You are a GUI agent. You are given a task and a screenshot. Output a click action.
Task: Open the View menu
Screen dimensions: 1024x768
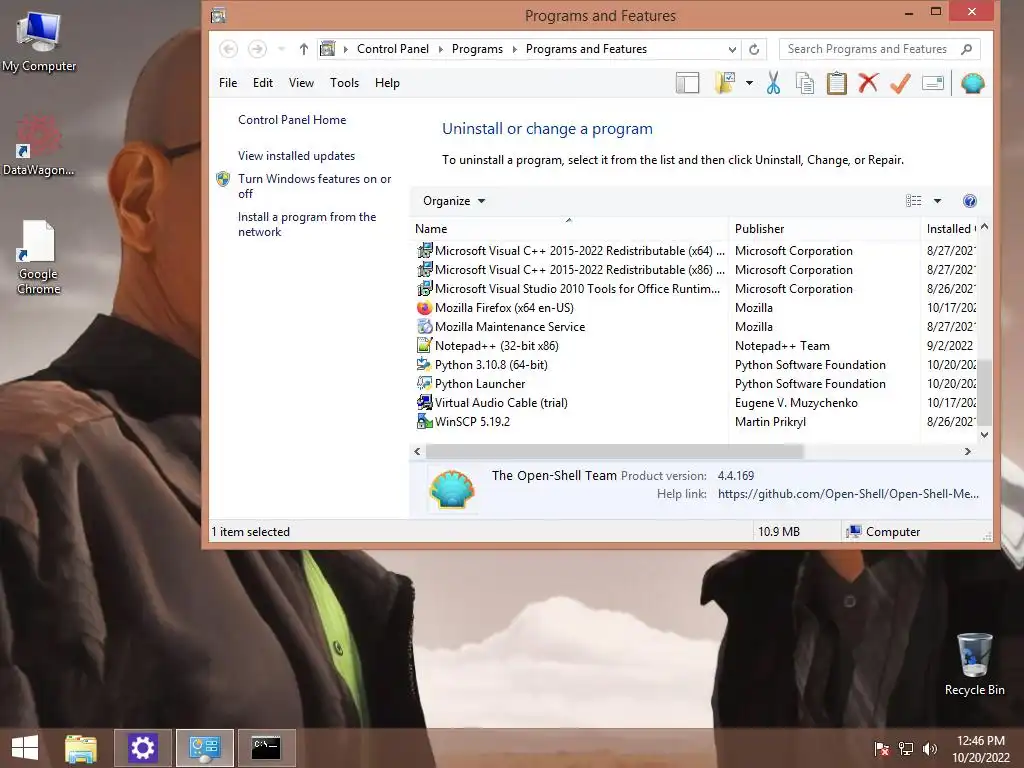301,83
